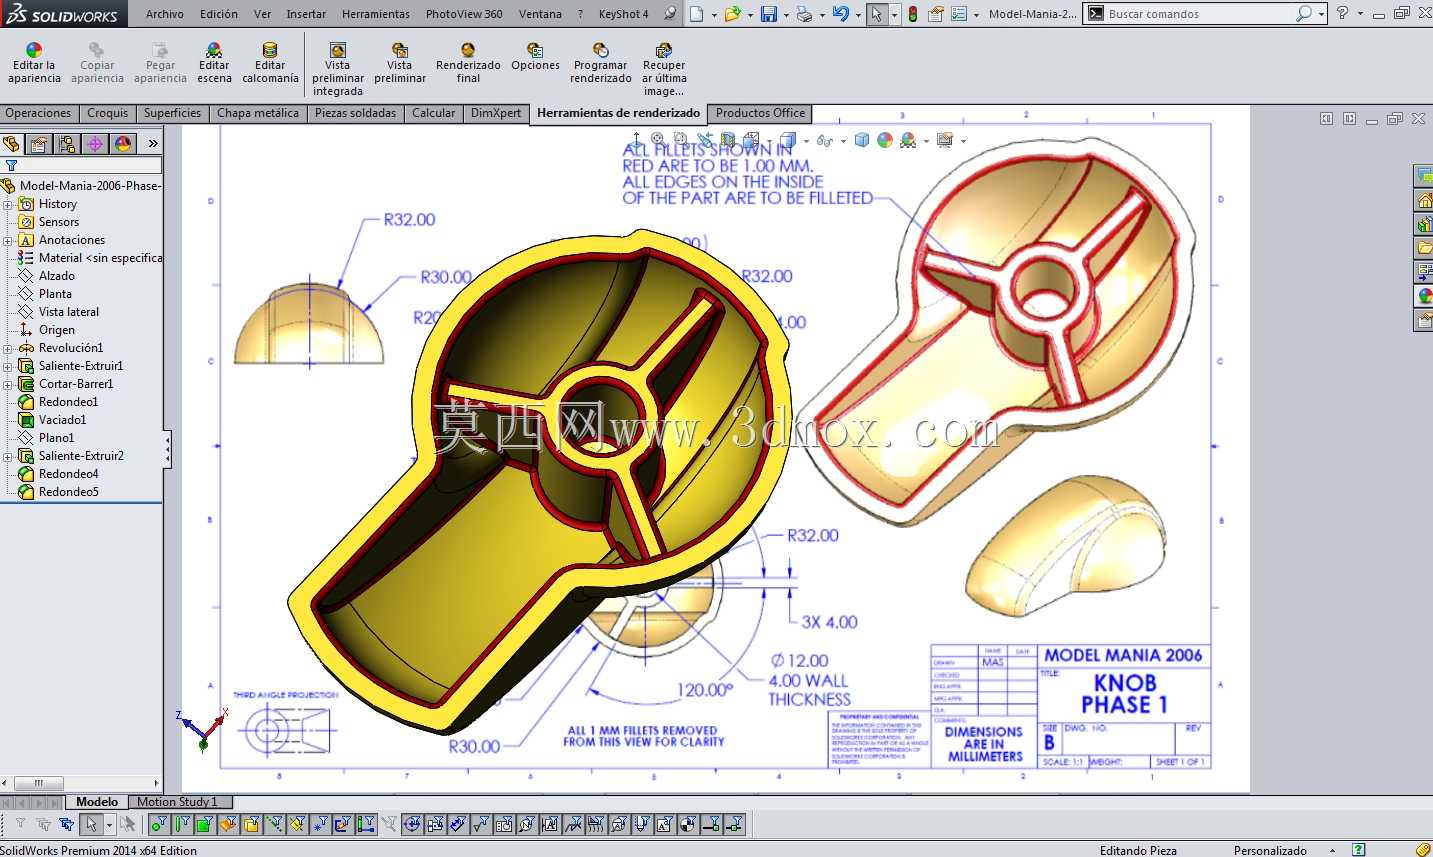Open the Herramientas menu
1433x857 pixels.
click(x=376, y=14)
